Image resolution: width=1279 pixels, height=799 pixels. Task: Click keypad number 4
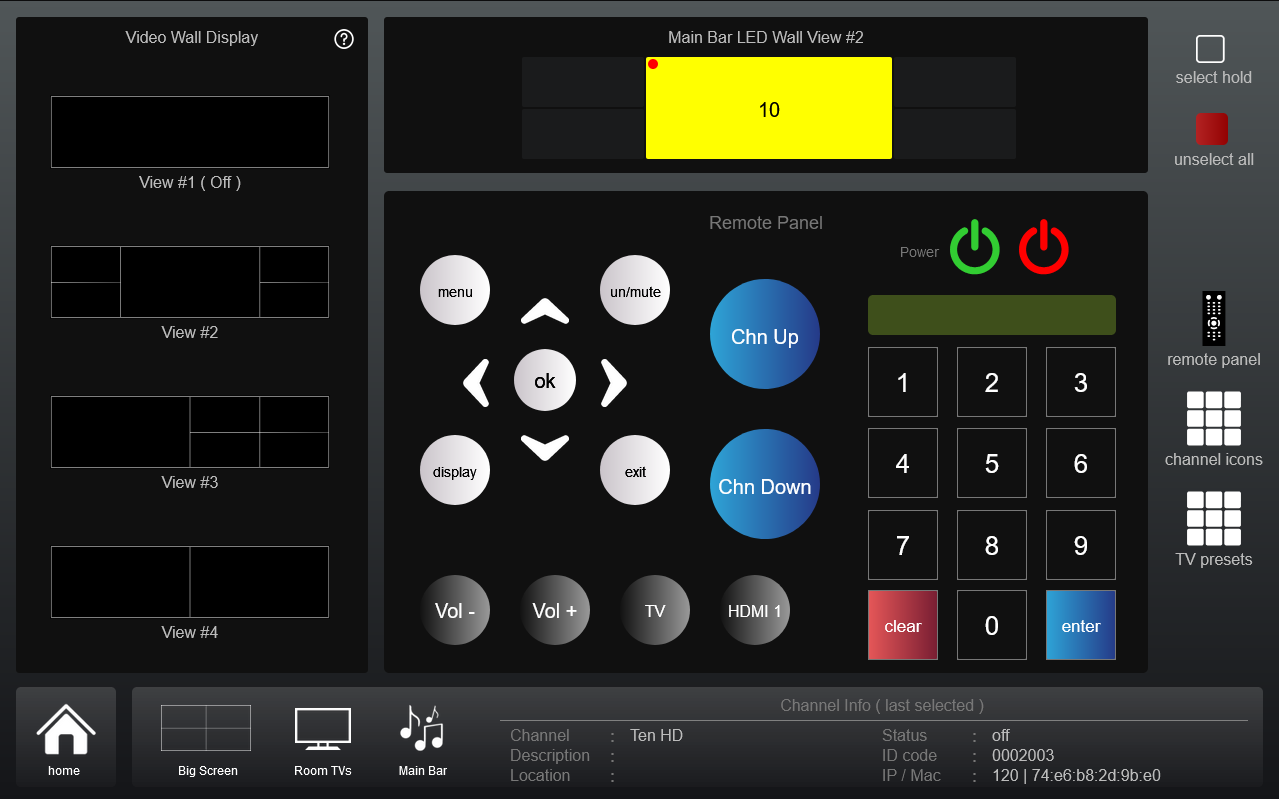903,463
